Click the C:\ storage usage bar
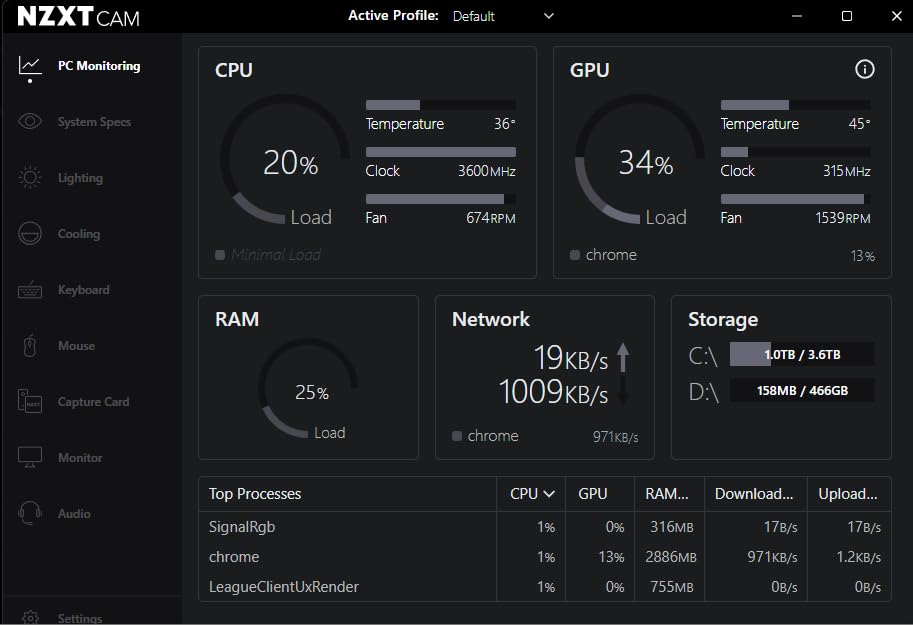 pos(802,354)
